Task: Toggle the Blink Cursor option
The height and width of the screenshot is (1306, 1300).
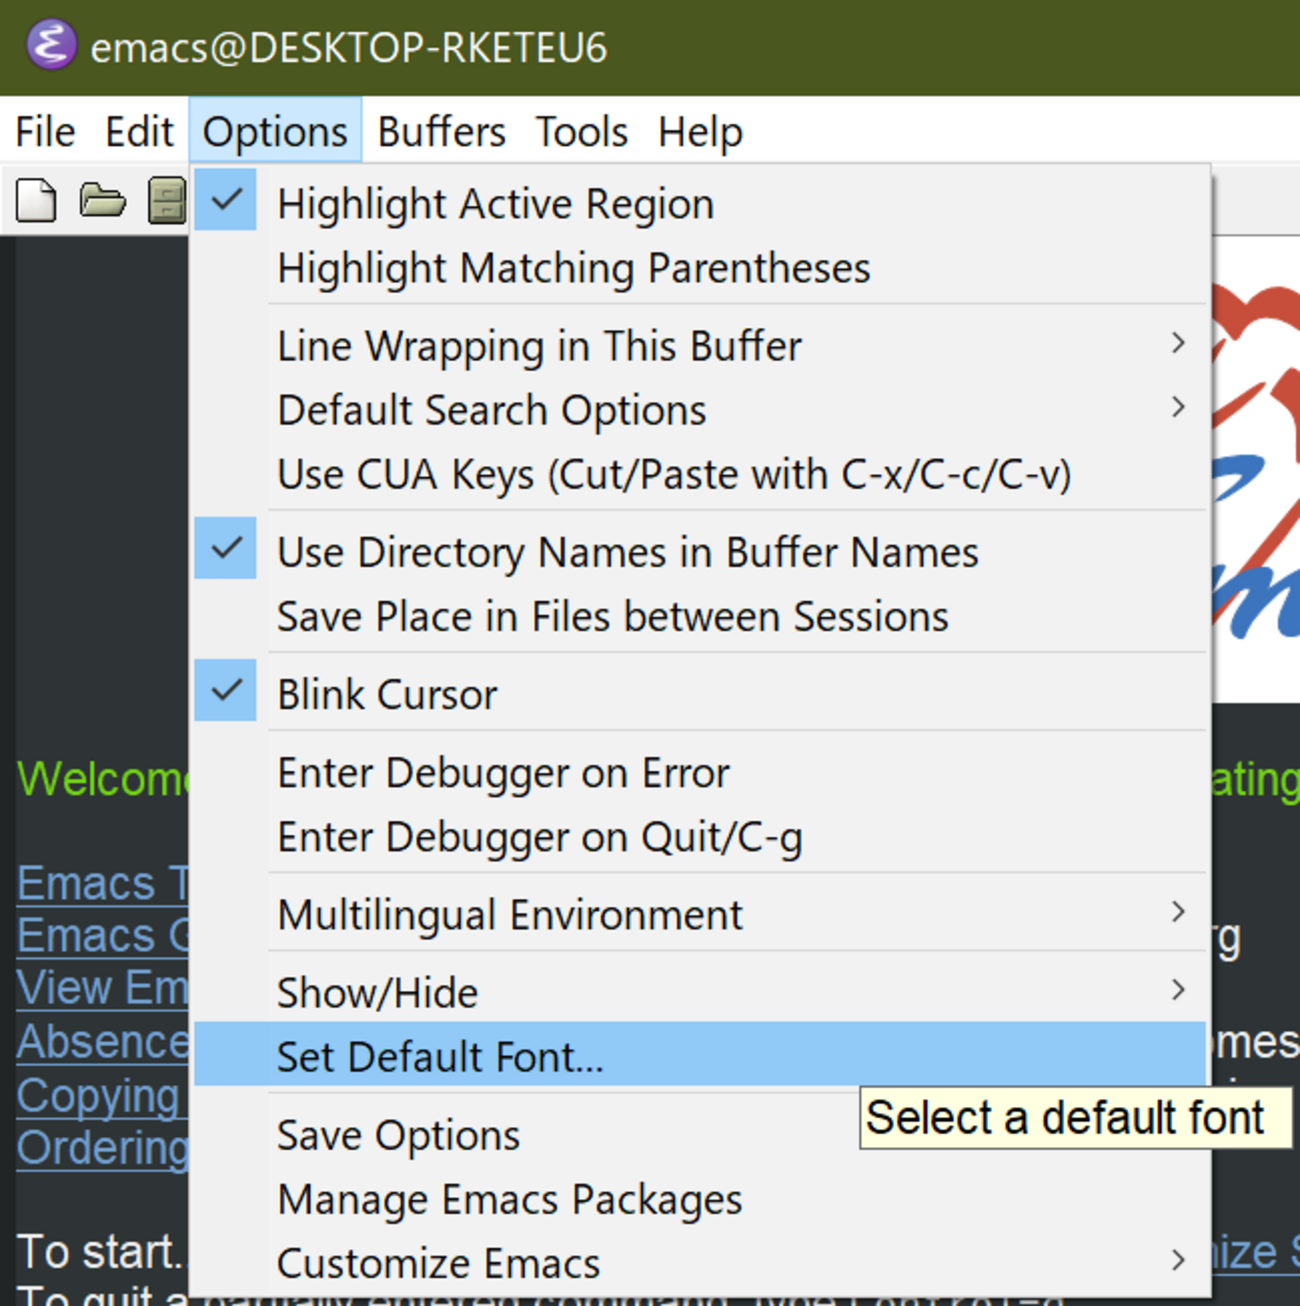Action: click(x=700, y=694)
